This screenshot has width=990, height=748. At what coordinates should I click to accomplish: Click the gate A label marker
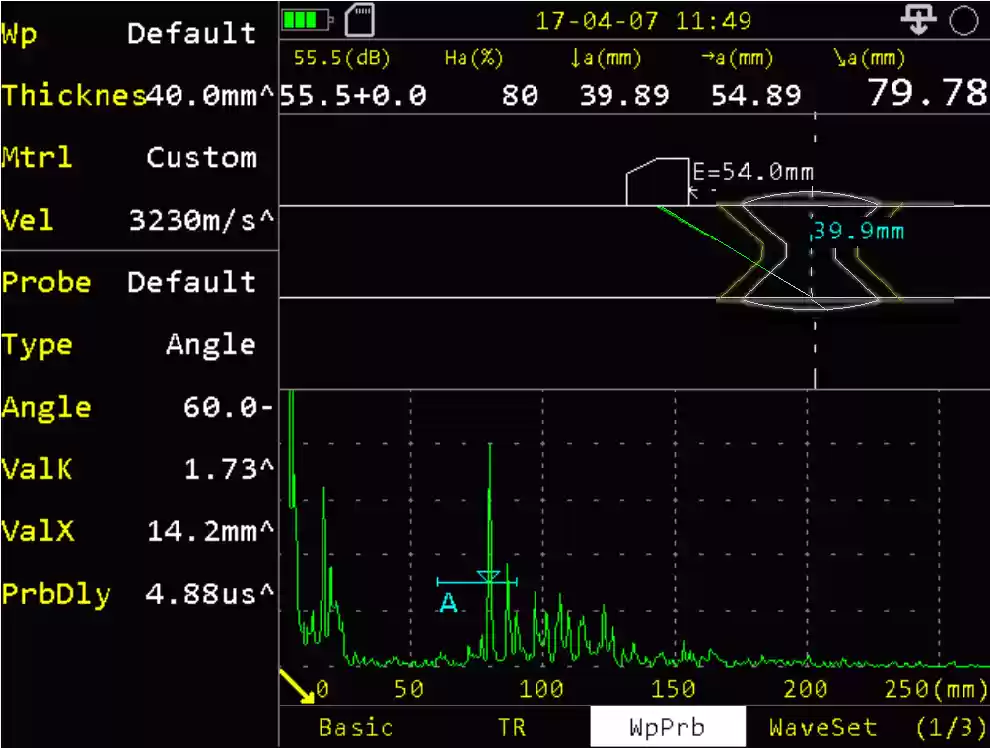446,603
